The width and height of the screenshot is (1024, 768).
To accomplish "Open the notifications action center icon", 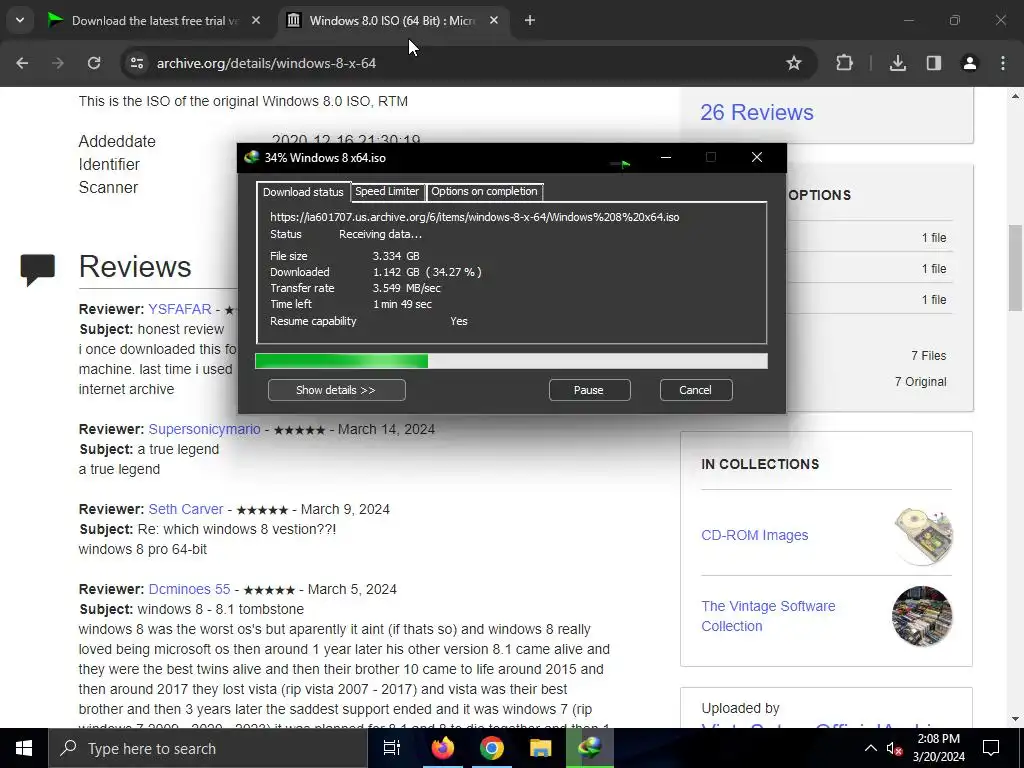I will tap(991, 748).
